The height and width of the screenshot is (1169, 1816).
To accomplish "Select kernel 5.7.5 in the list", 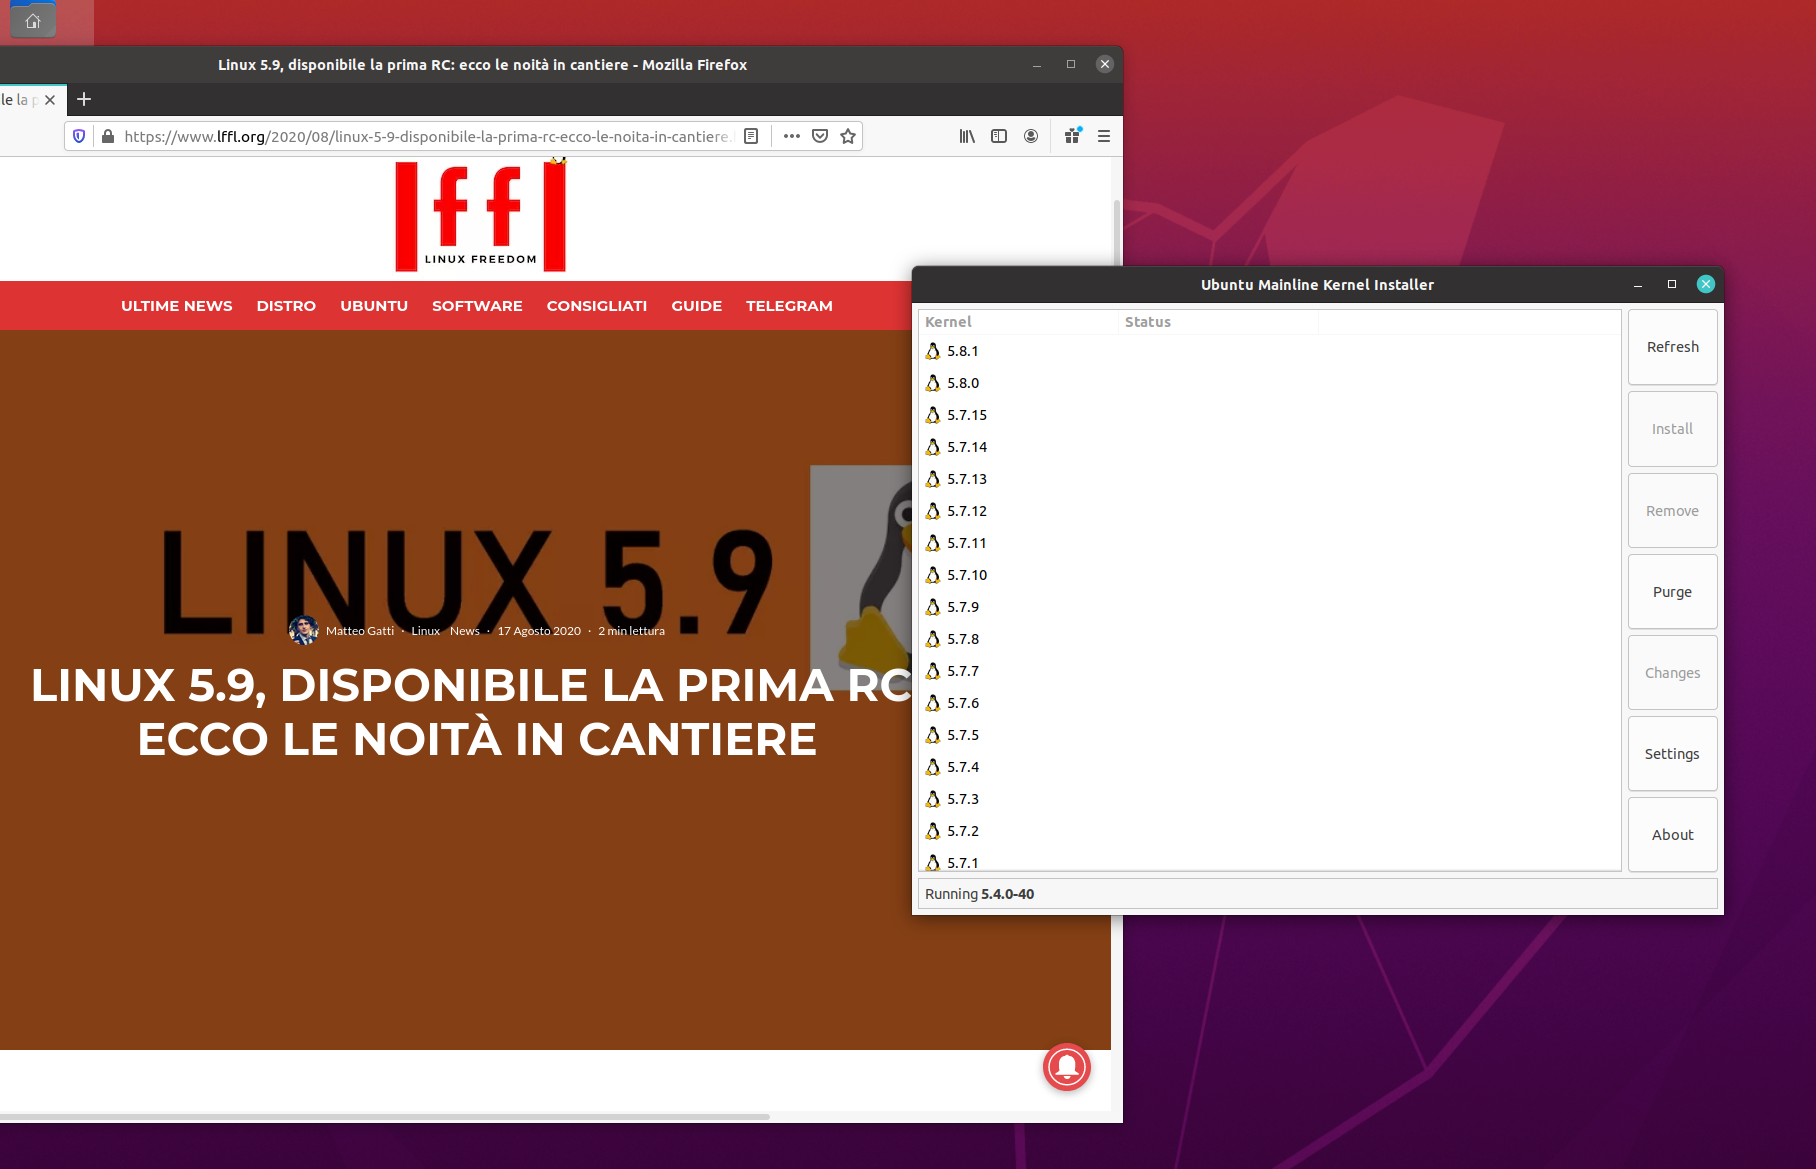I will (1269, 735).
